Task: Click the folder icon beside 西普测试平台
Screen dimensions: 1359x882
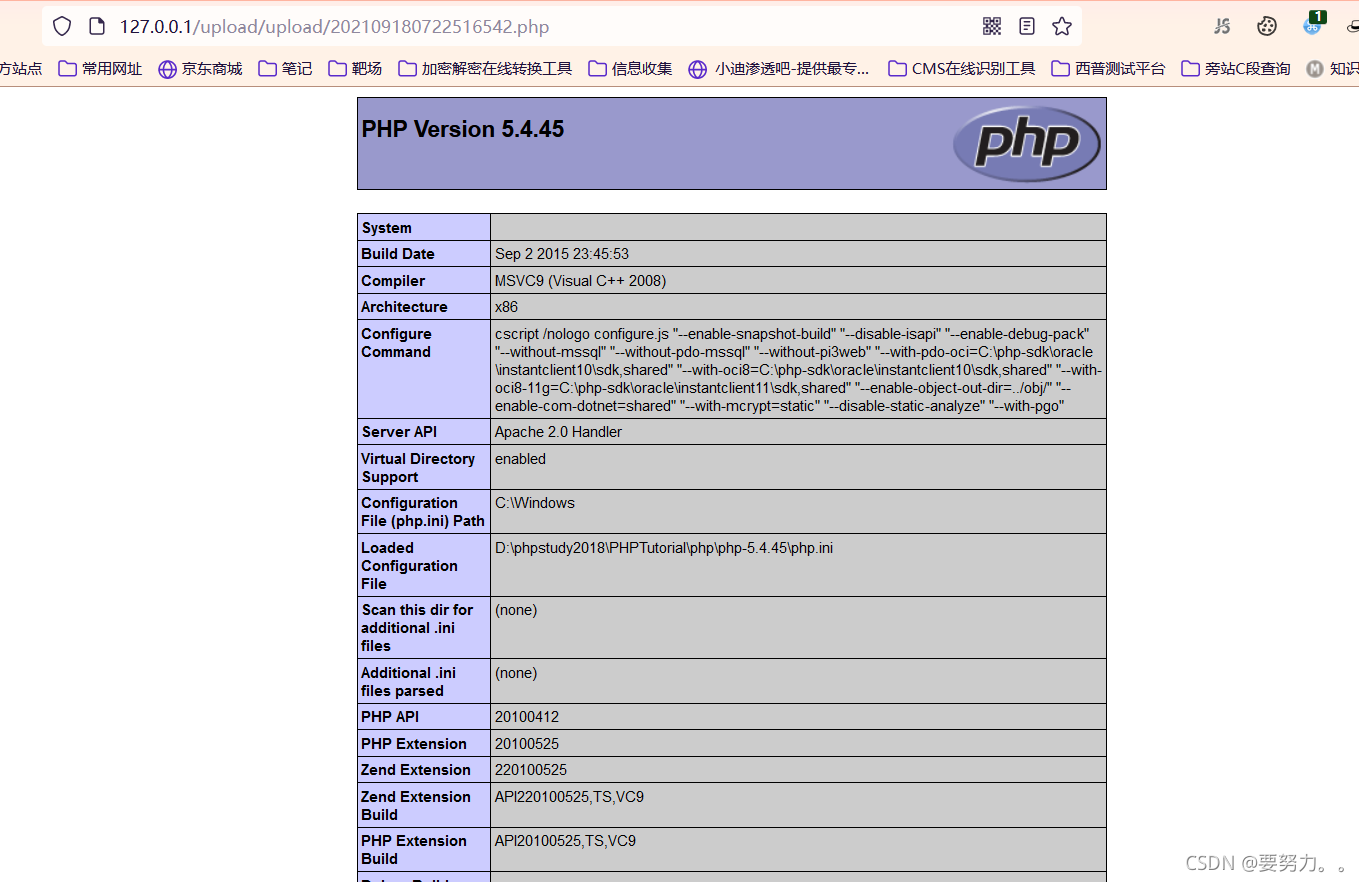Action: pyautogui.click(x=1060, y=69)
